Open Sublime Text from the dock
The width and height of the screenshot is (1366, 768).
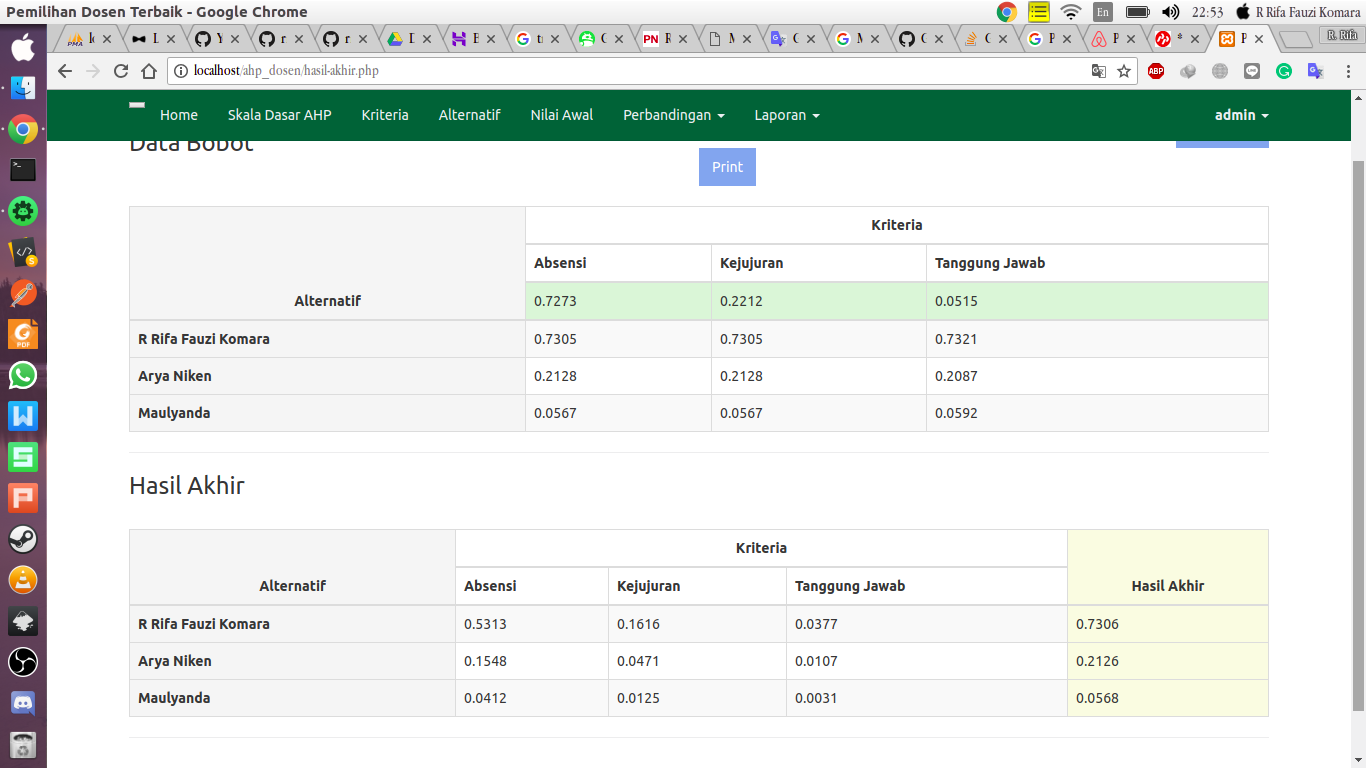23,252
